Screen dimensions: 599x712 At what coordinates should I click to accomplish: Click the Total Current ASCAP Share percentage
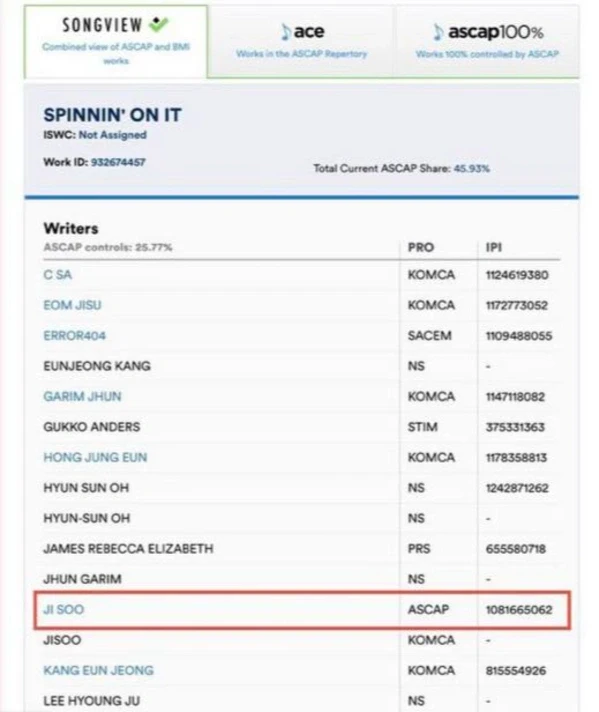click(x=472, y=168)
